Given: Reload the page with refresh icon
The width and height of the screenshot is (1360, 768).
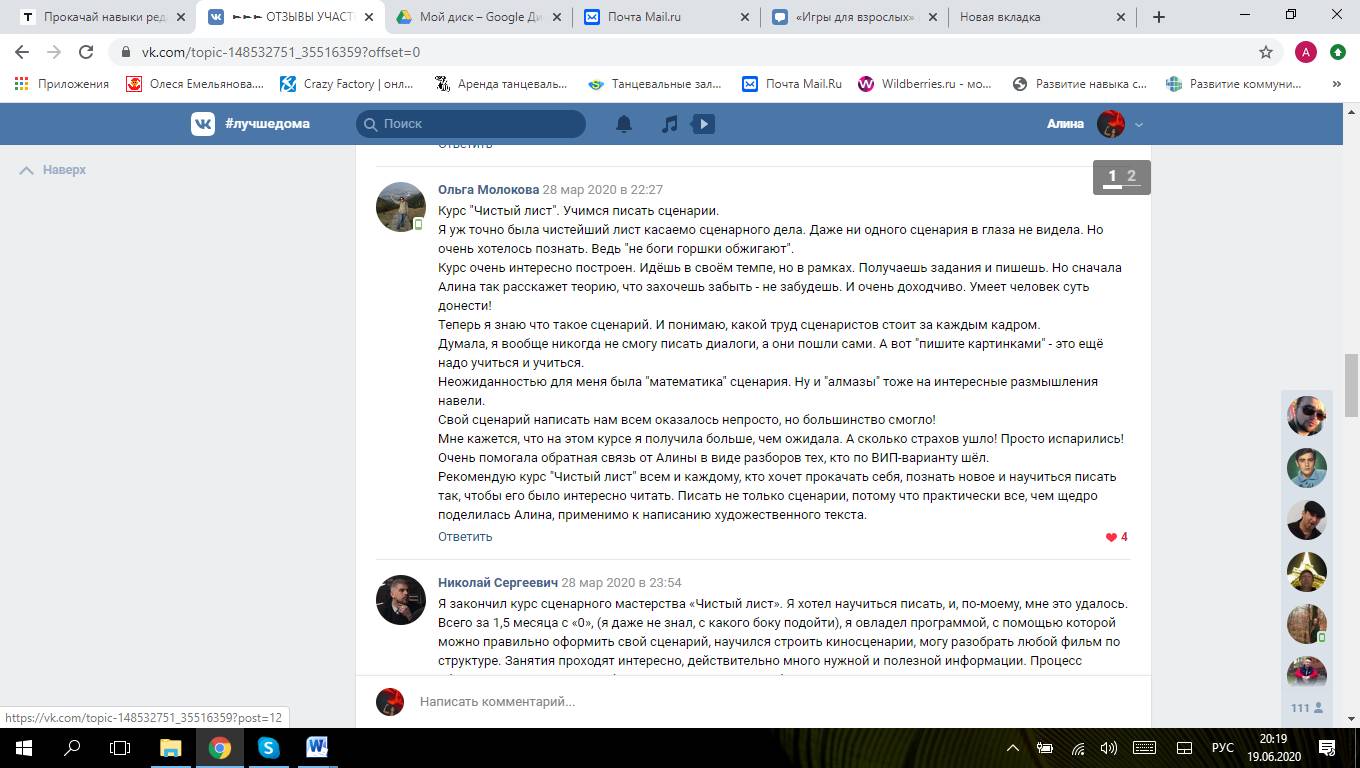Looking at the screenshot, I should 86,52.
